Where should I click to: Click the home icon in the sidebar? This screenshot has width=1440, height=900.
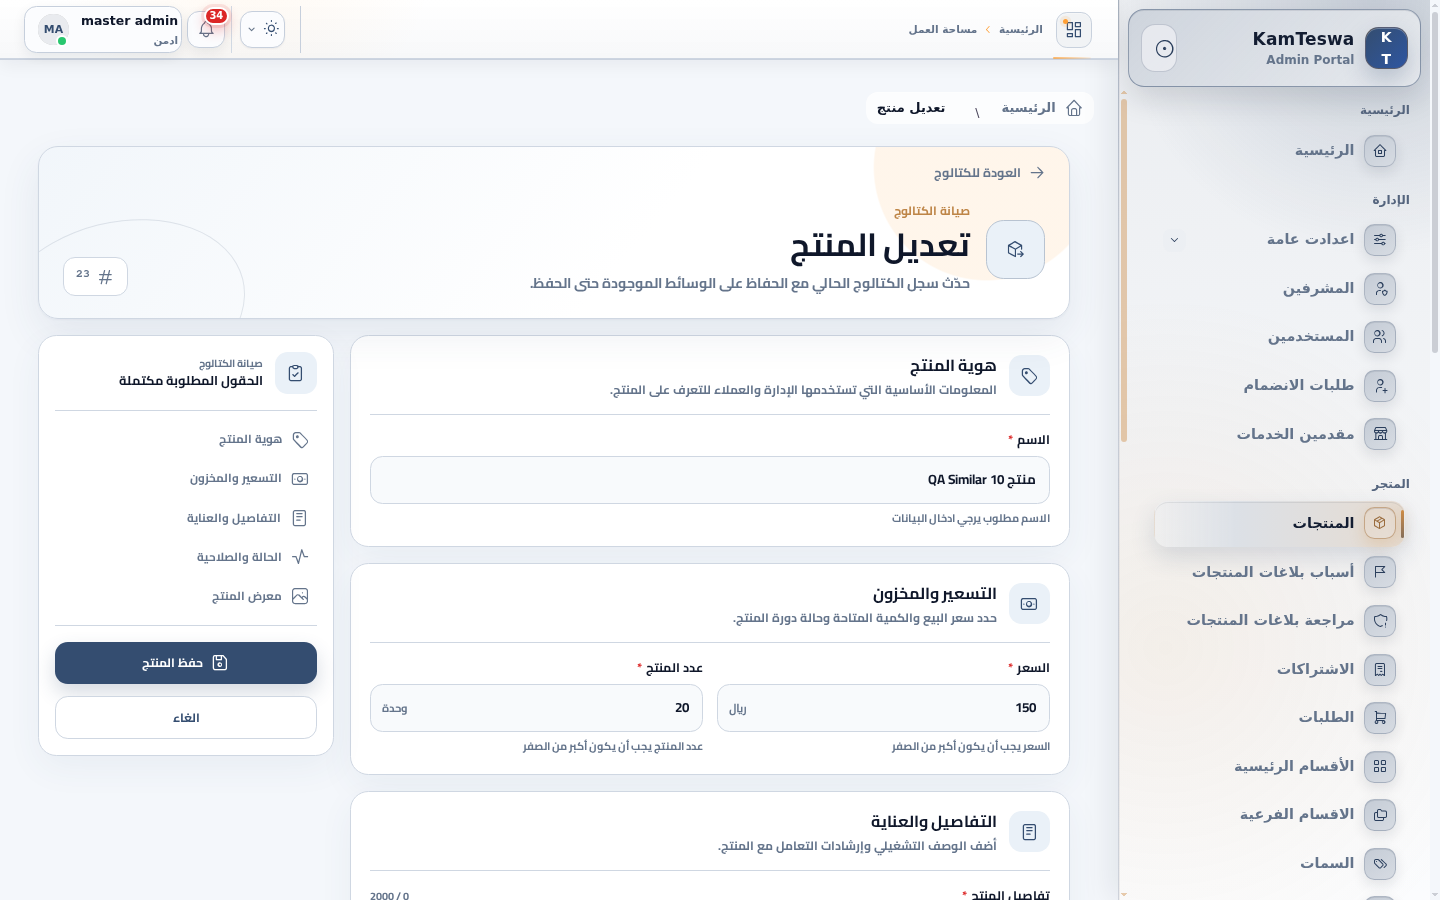pos(1380,151)
